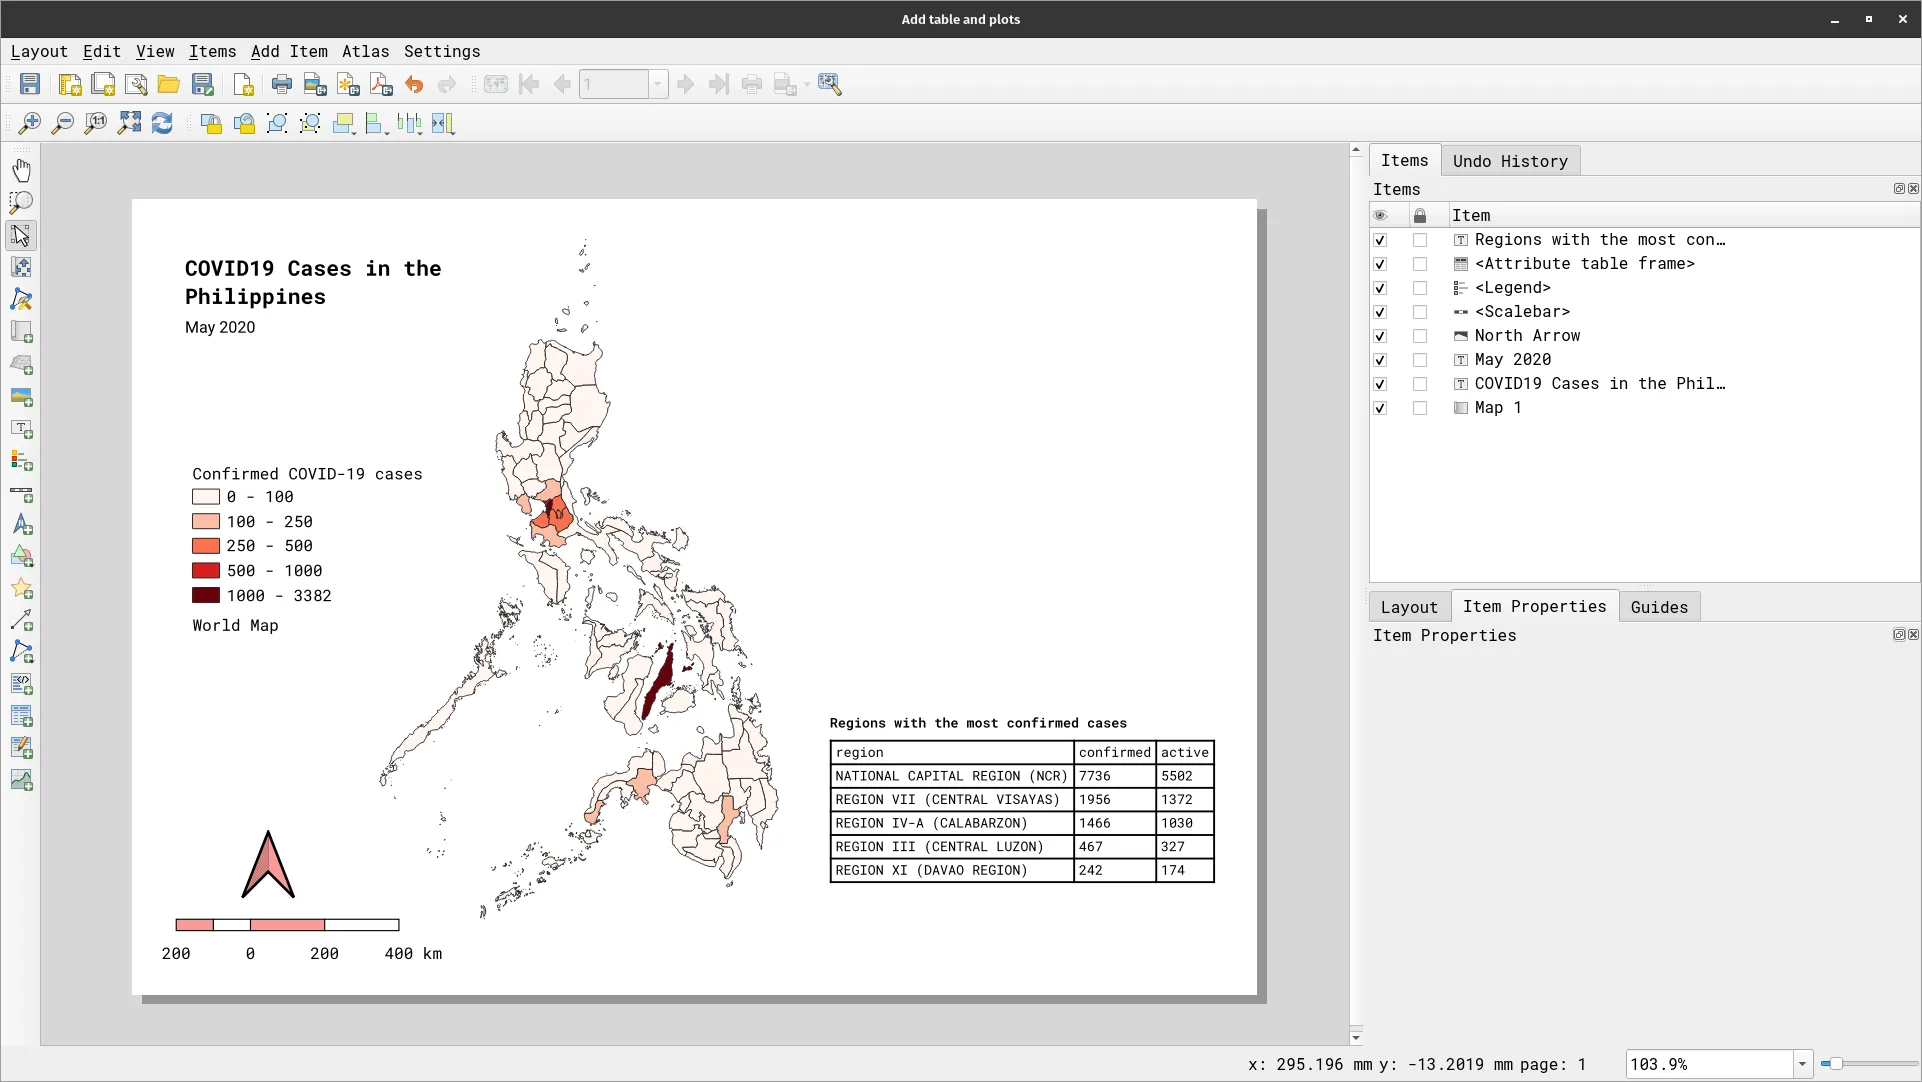Screen dimensions: 1922x1082
Task: Toggle the lock checkbox for Map 1
Action: point(1420,408)
